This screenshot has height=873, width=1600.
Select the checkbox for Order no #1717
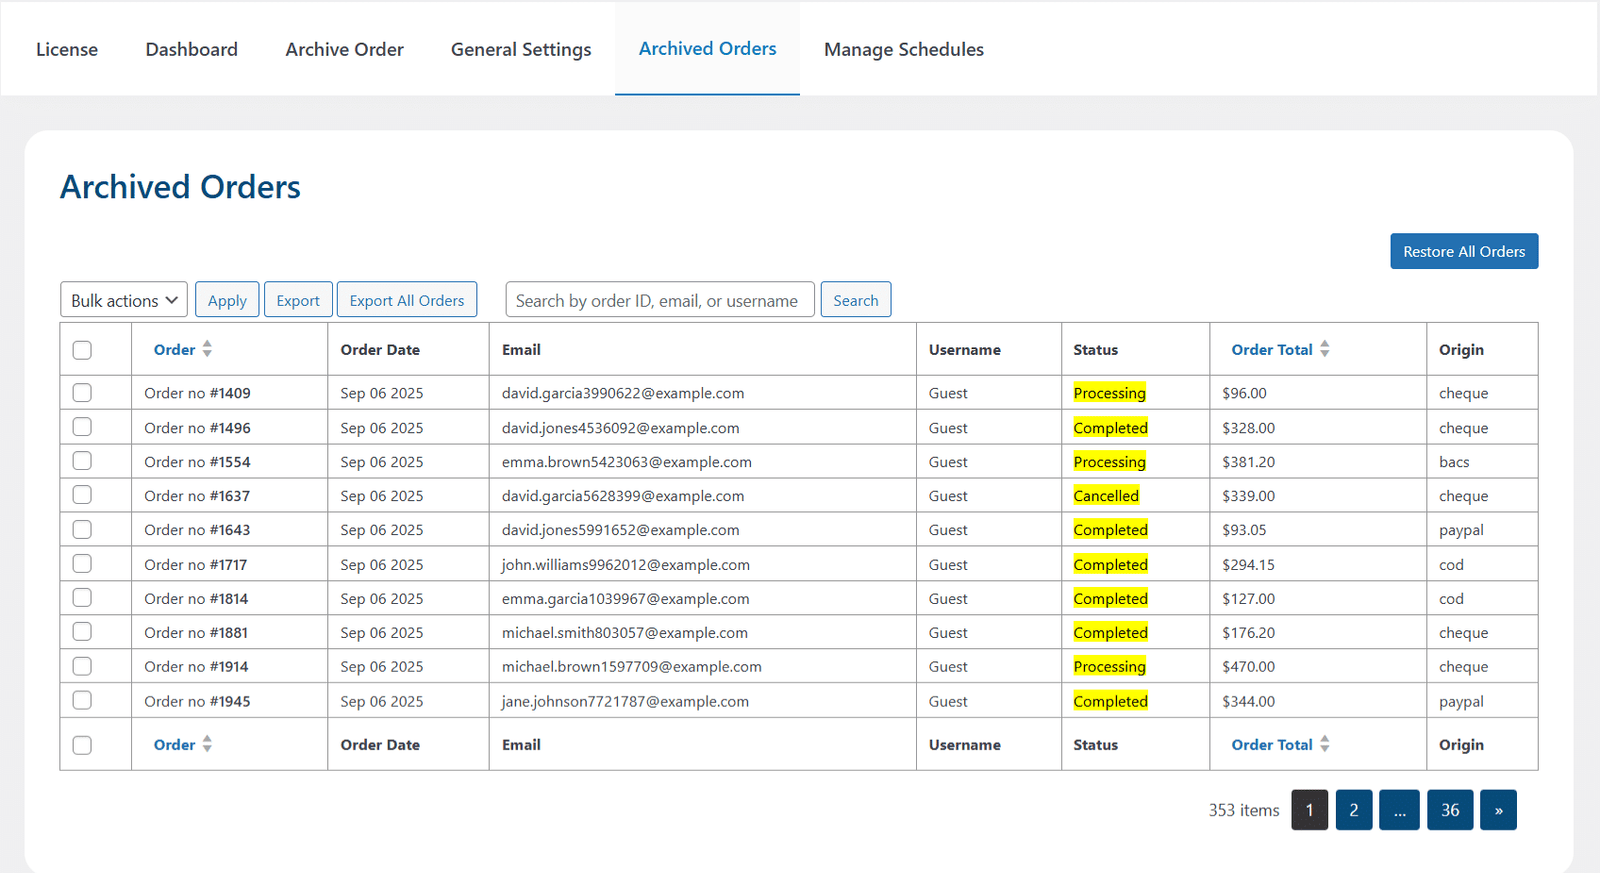82,564
